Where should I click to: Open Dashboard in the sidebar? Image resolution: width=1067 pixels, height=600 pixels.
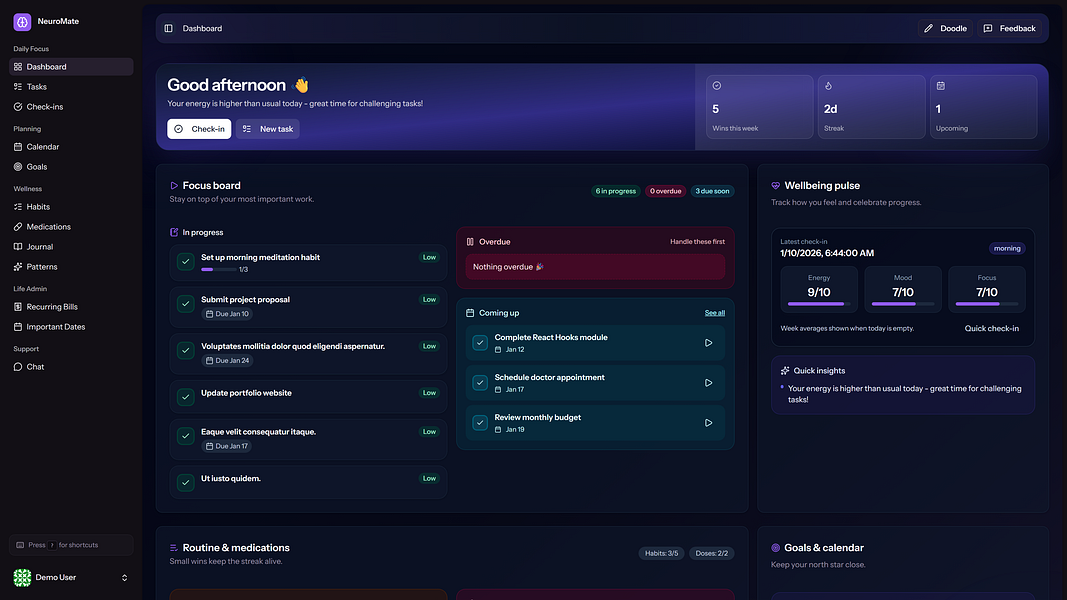pos(71,67)
